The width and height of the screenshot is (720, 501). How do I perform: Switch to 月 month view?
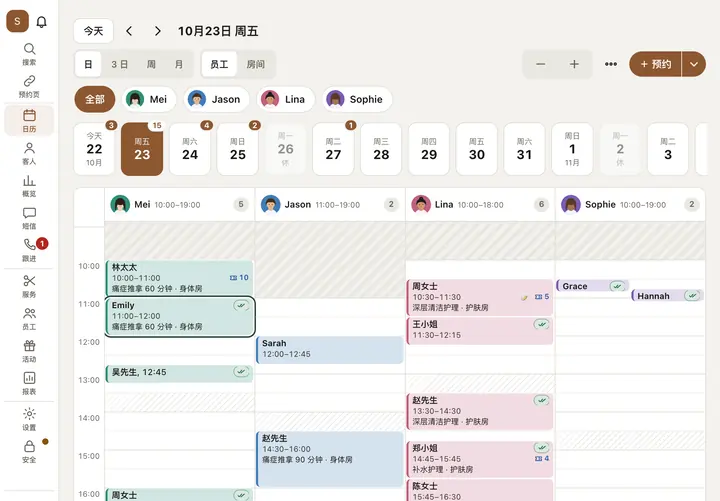pyautogui.click(x=179, y=64)
